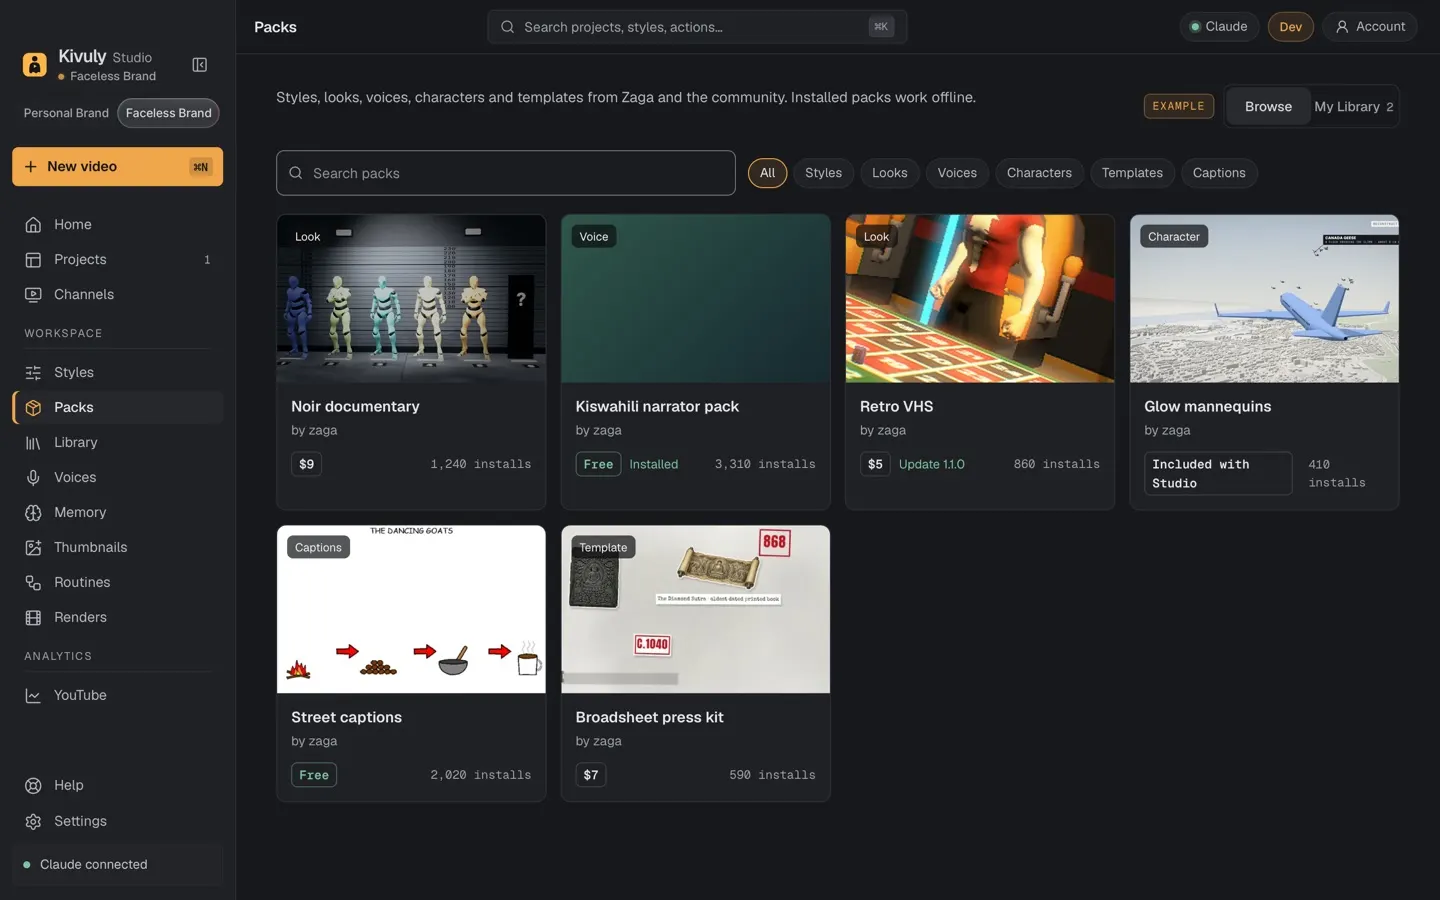Viewport: 1440px width, 900px height.
Task: Click the YouTube analytics chart icon
Action: (33, 696)
